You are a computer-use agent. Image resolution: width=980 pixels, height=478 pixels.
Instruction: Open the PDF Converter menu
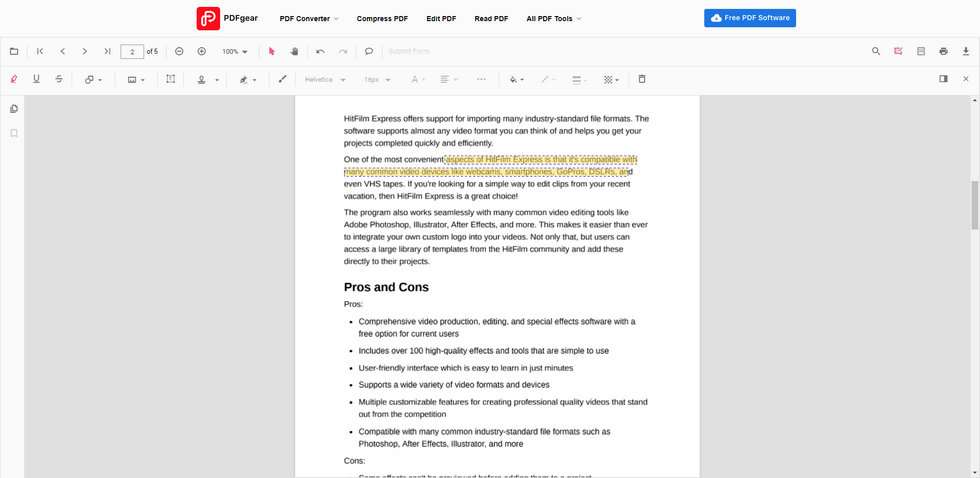(x=309, y=19)
